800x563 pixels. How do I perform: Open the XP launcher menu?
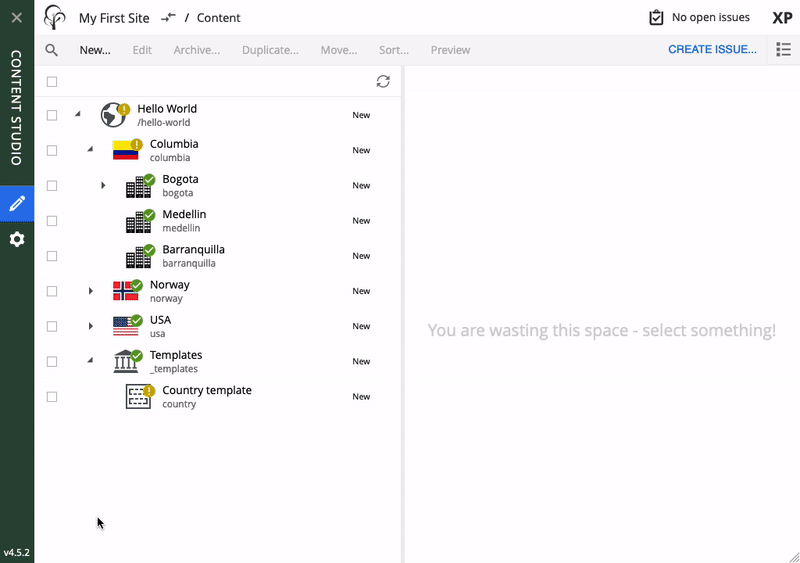(782, 18)
